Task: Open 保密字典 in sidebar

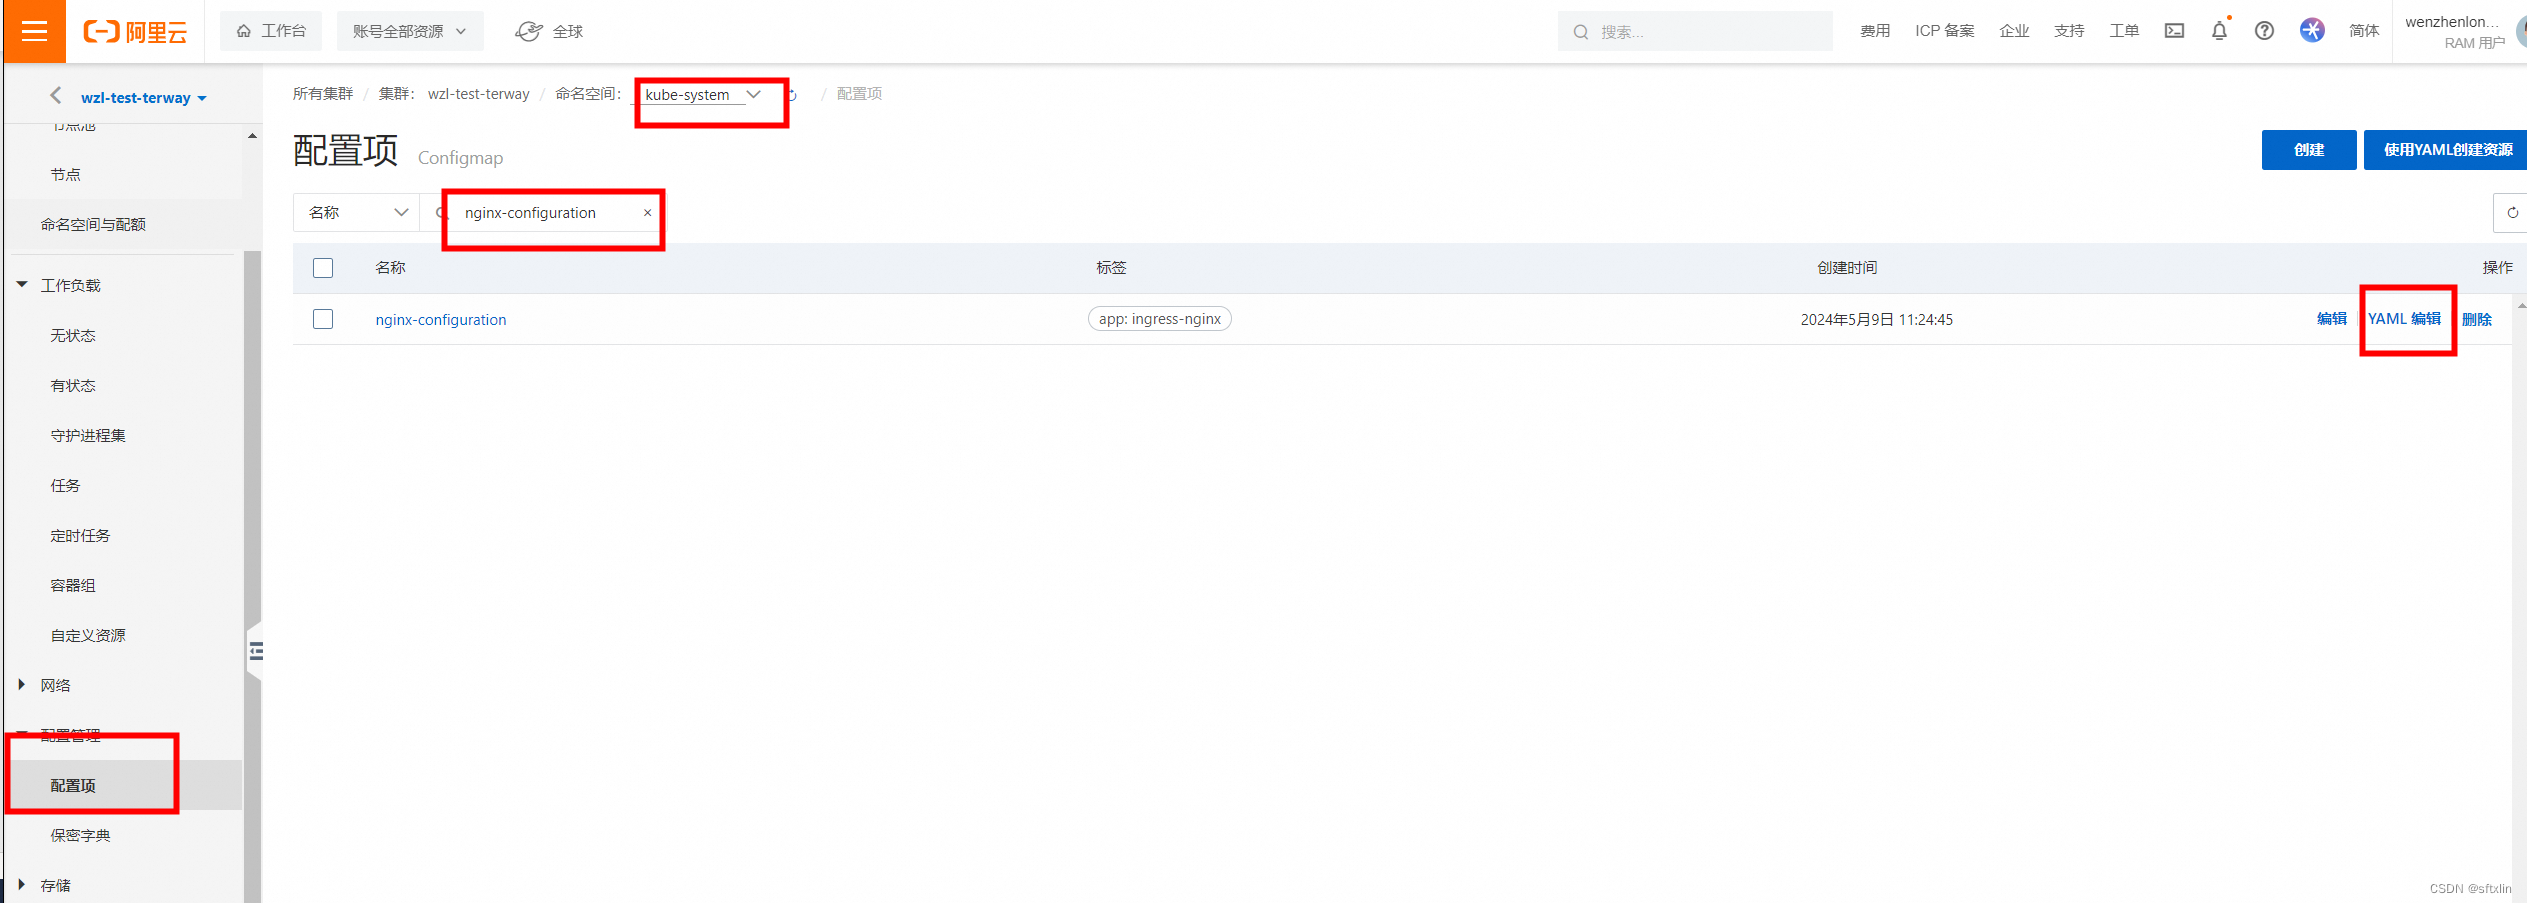Action: click(x=80, y=835)
